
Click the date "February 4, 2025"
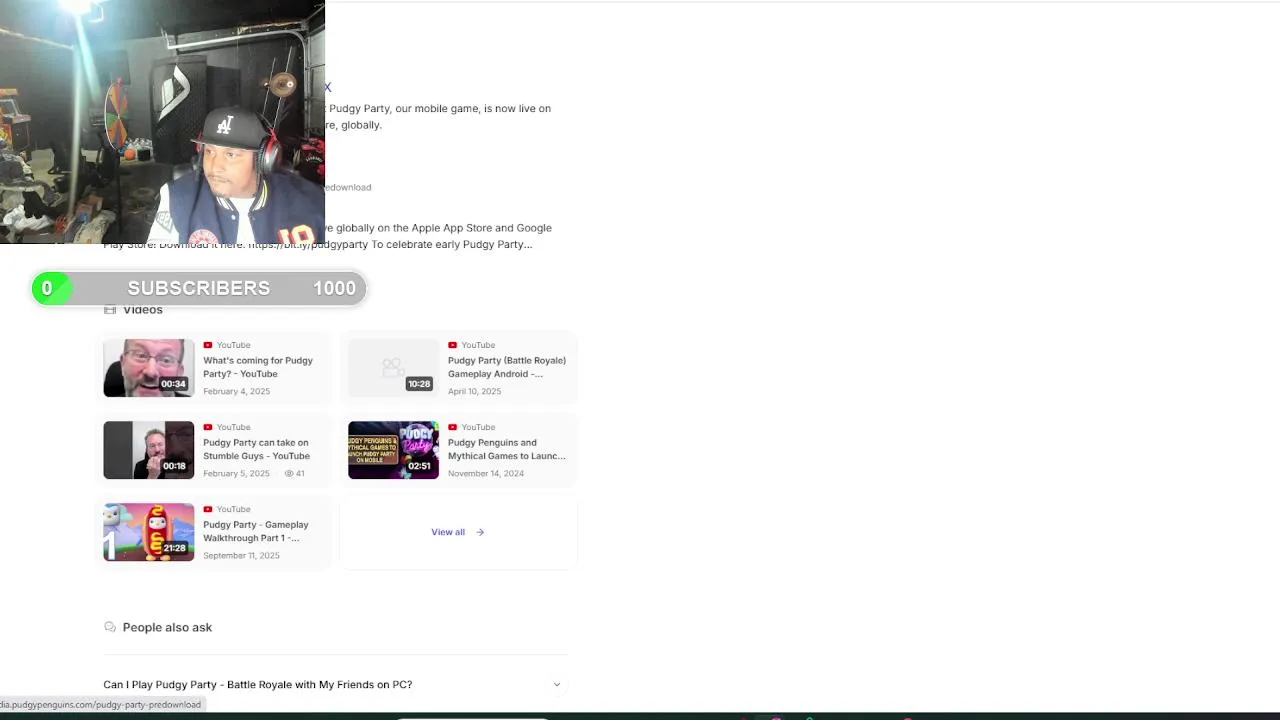pos(236,391)
